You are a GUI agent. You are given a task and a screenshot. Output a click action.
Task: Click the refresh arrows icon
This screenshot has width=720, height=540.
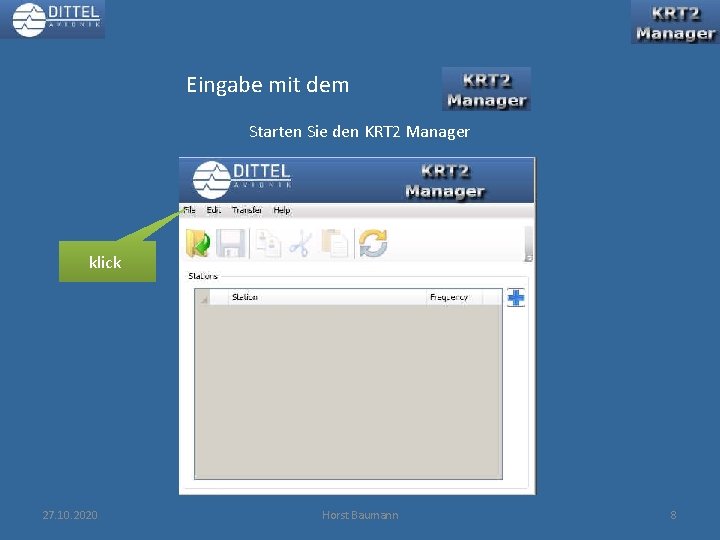373,243
